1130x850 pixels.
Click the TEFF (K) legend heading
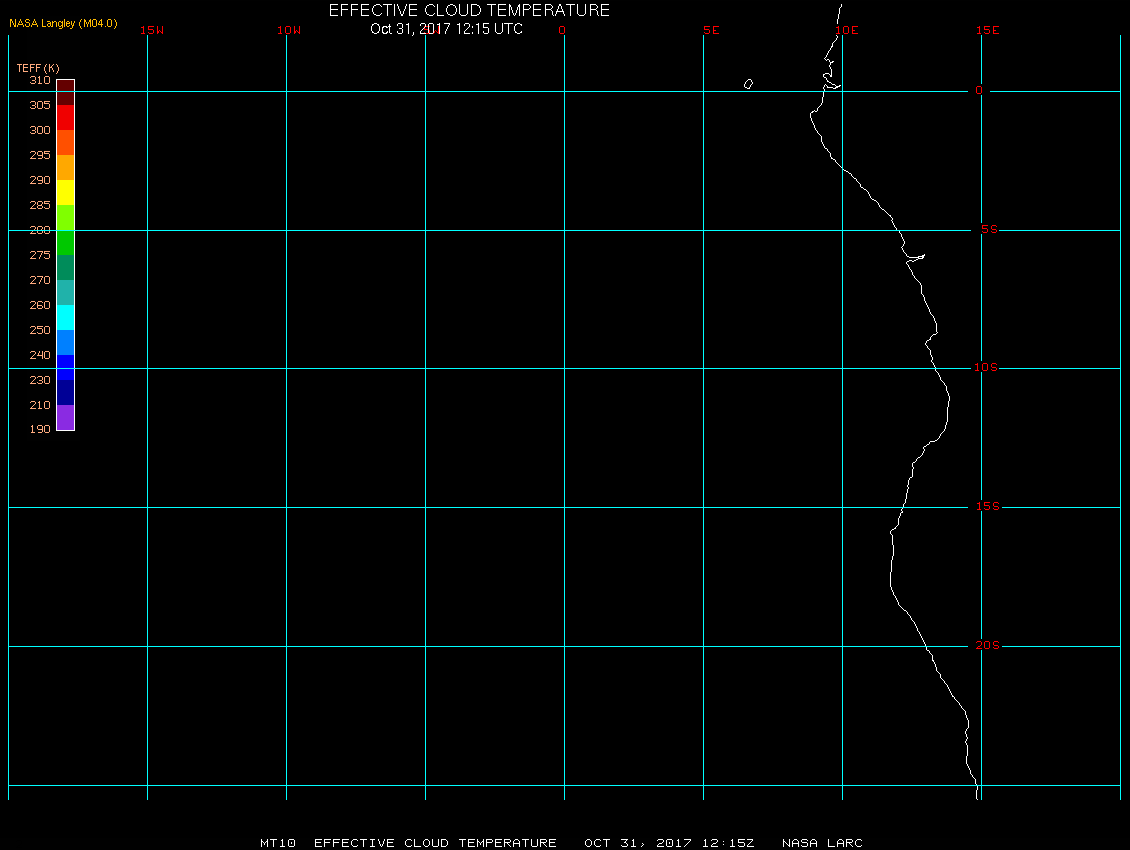pos(38,68)
